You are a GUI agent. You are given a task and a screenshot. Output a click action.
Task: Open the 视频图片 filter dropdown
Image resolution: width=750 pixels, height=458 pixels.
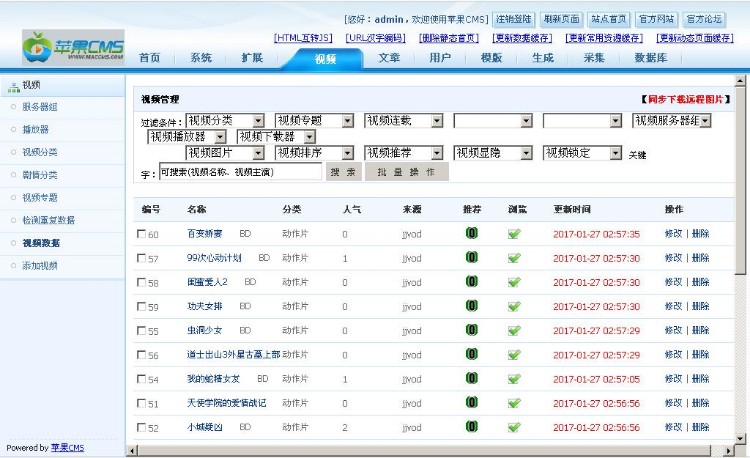[x=225, y=153]
